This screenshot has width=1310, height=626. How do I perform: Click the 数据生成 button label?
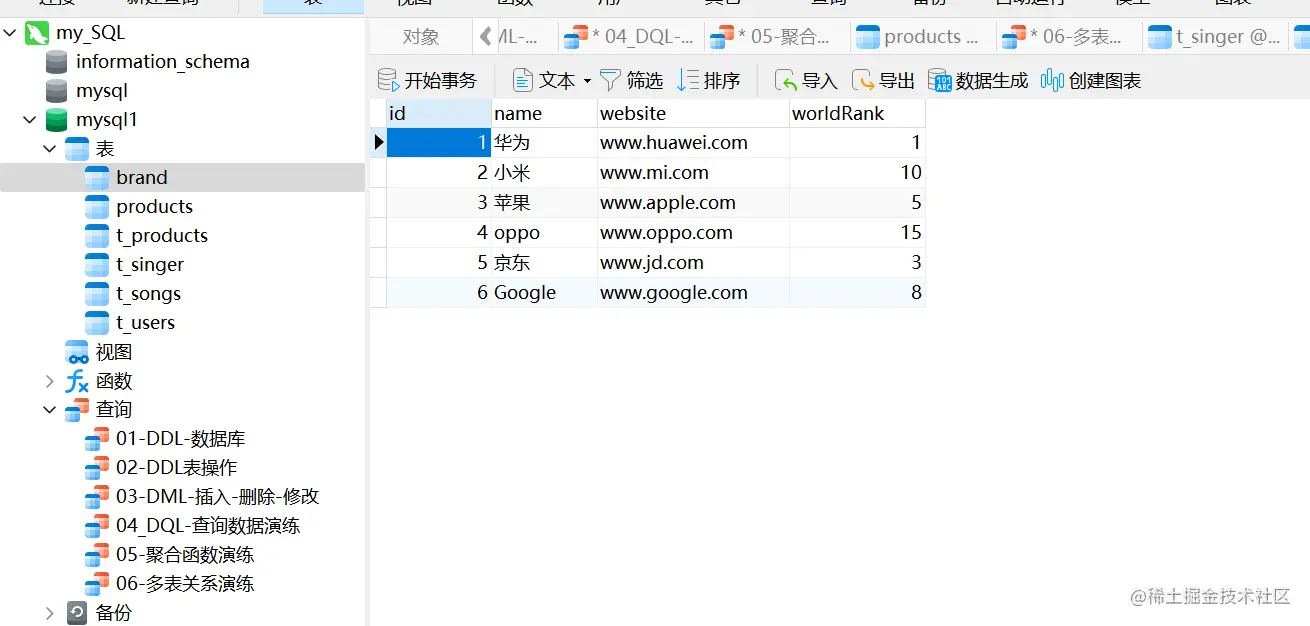pyautogui.click(x=991, y=81)
